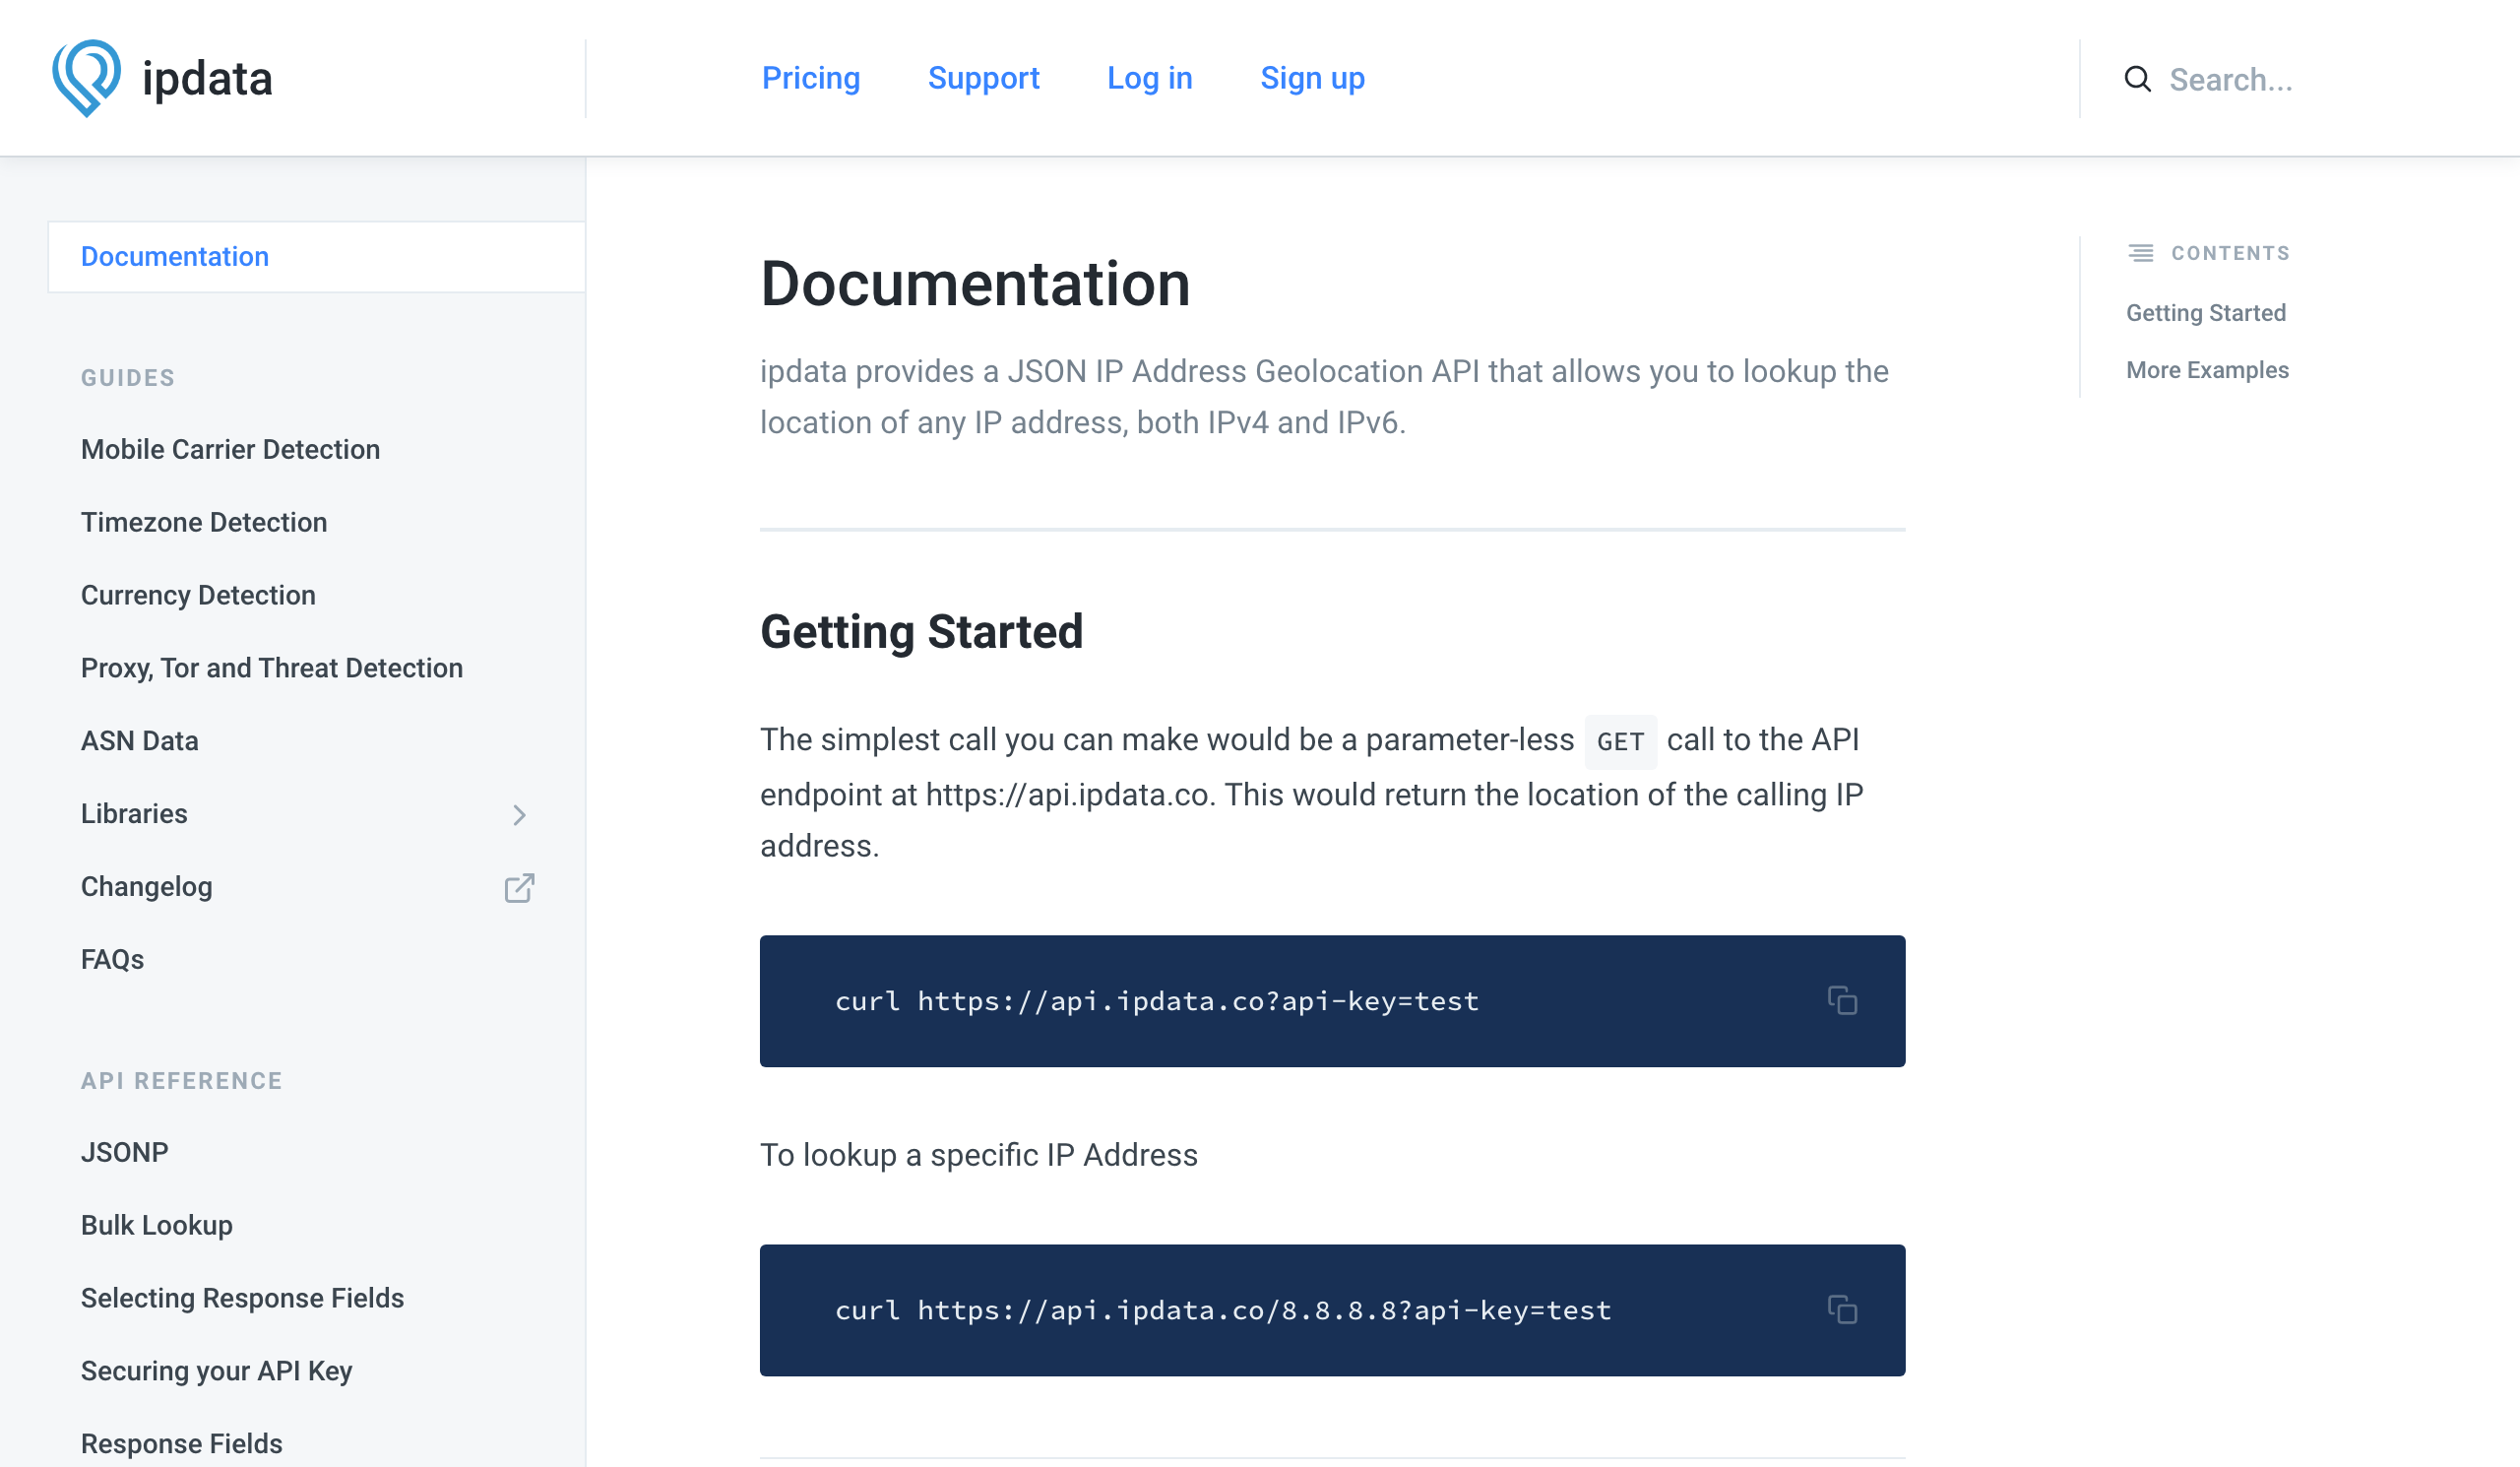Open the Libraries section
Screen dimensions: 2520x1467
click(134, 814)
